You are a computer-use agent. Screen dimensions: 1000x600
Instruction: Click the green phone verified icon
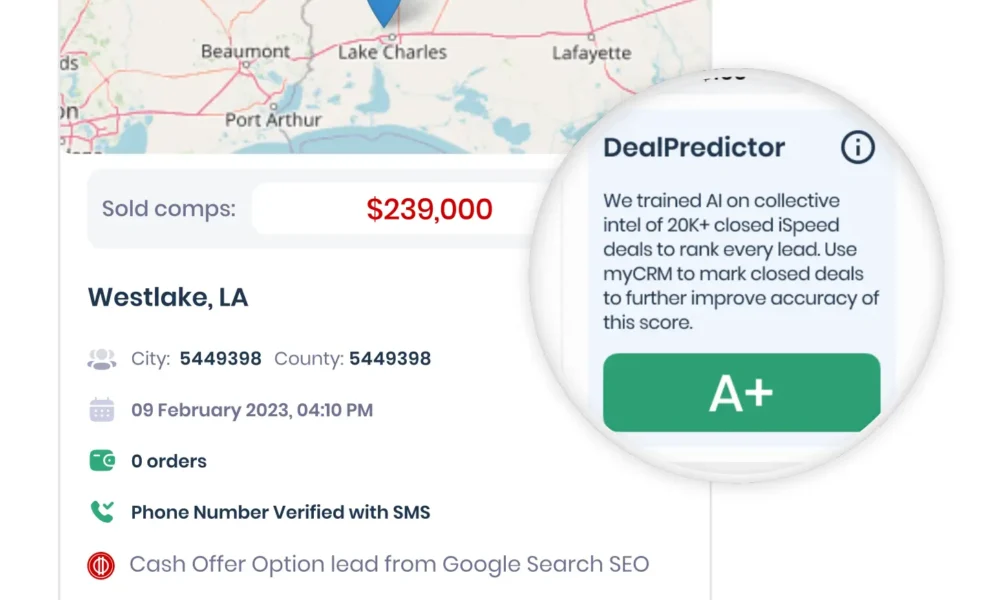102,512
